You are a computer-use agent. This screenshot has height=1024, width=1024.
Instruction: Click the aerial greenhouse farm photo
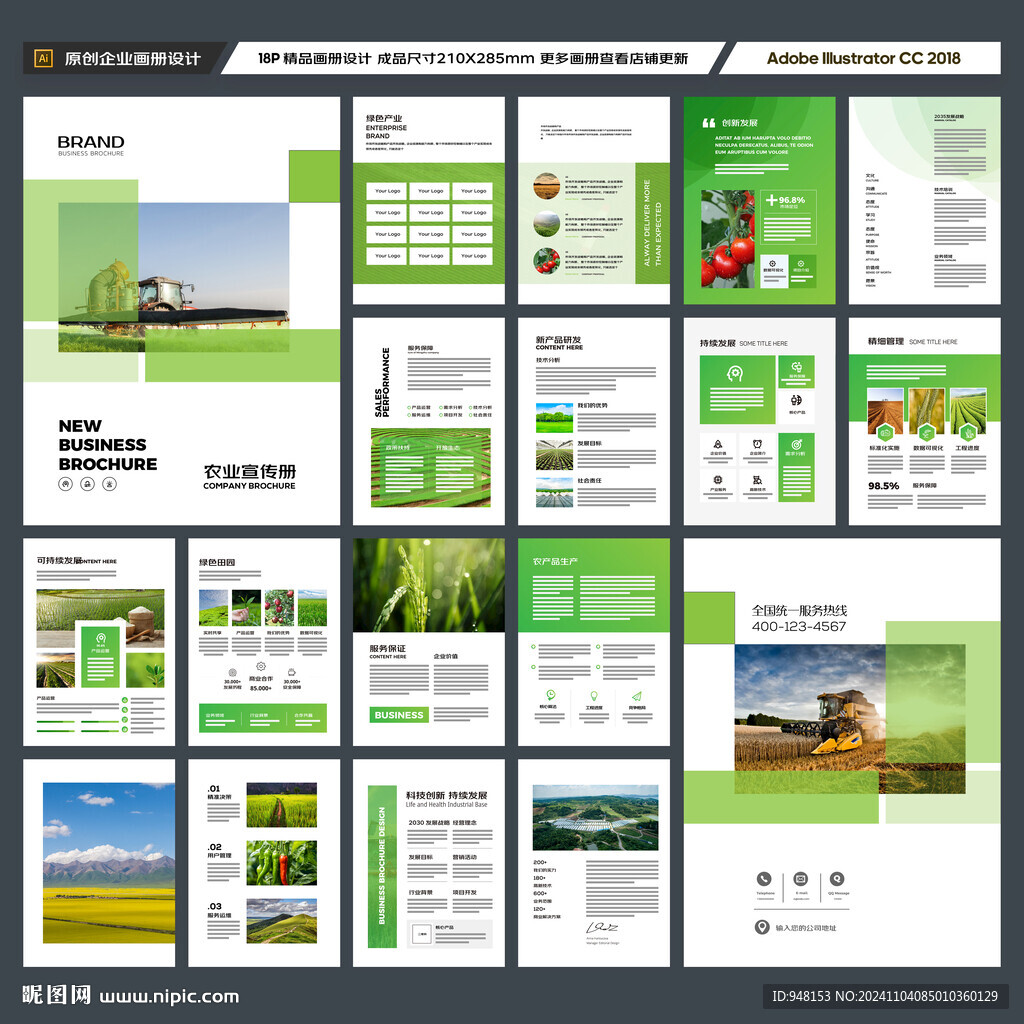click(x=596, y=818)
